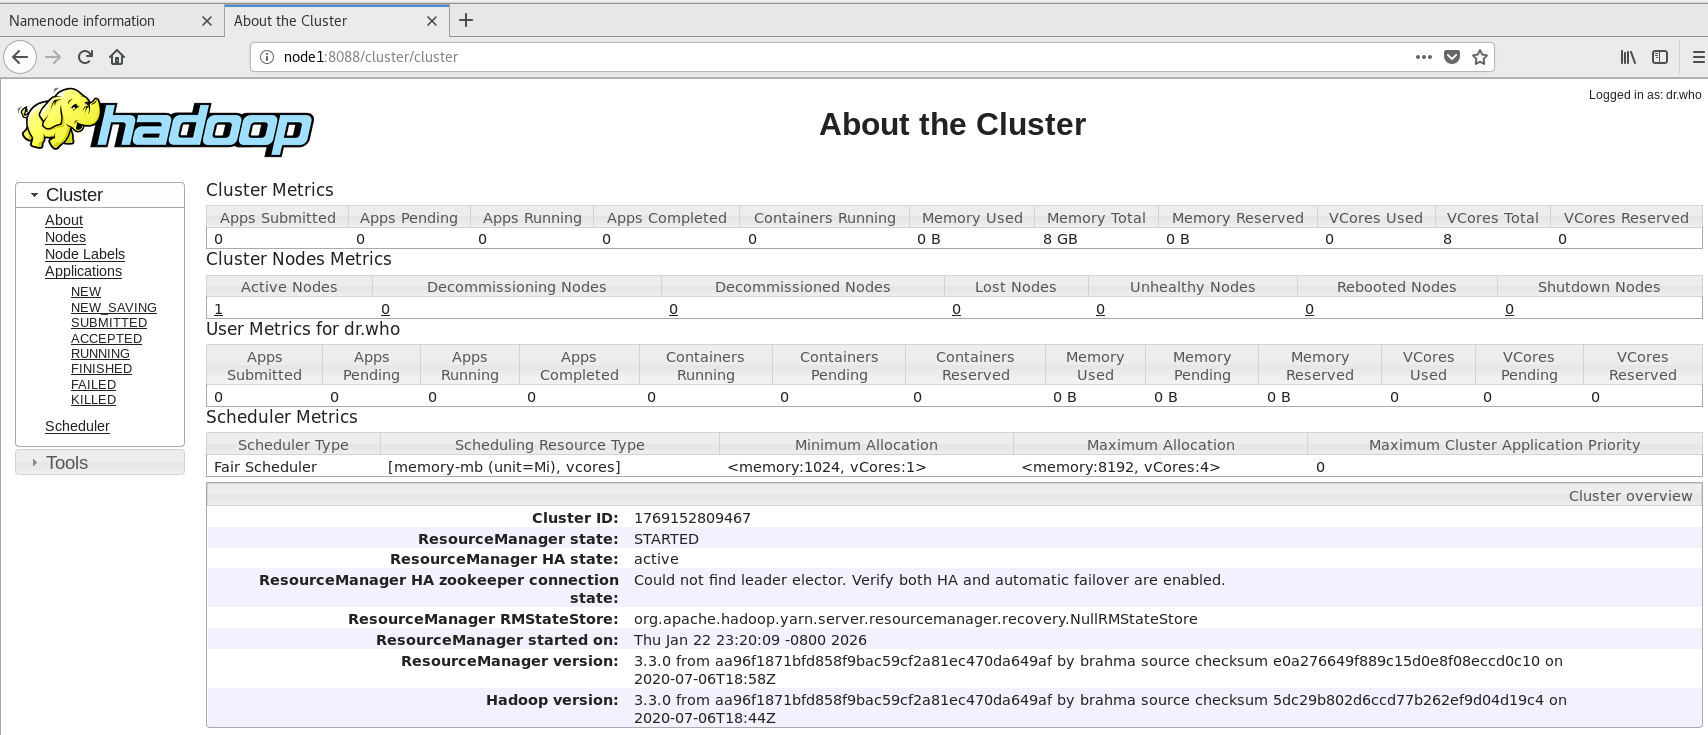Open the Applications link
1708x735 pixels.
pos(83,271)
